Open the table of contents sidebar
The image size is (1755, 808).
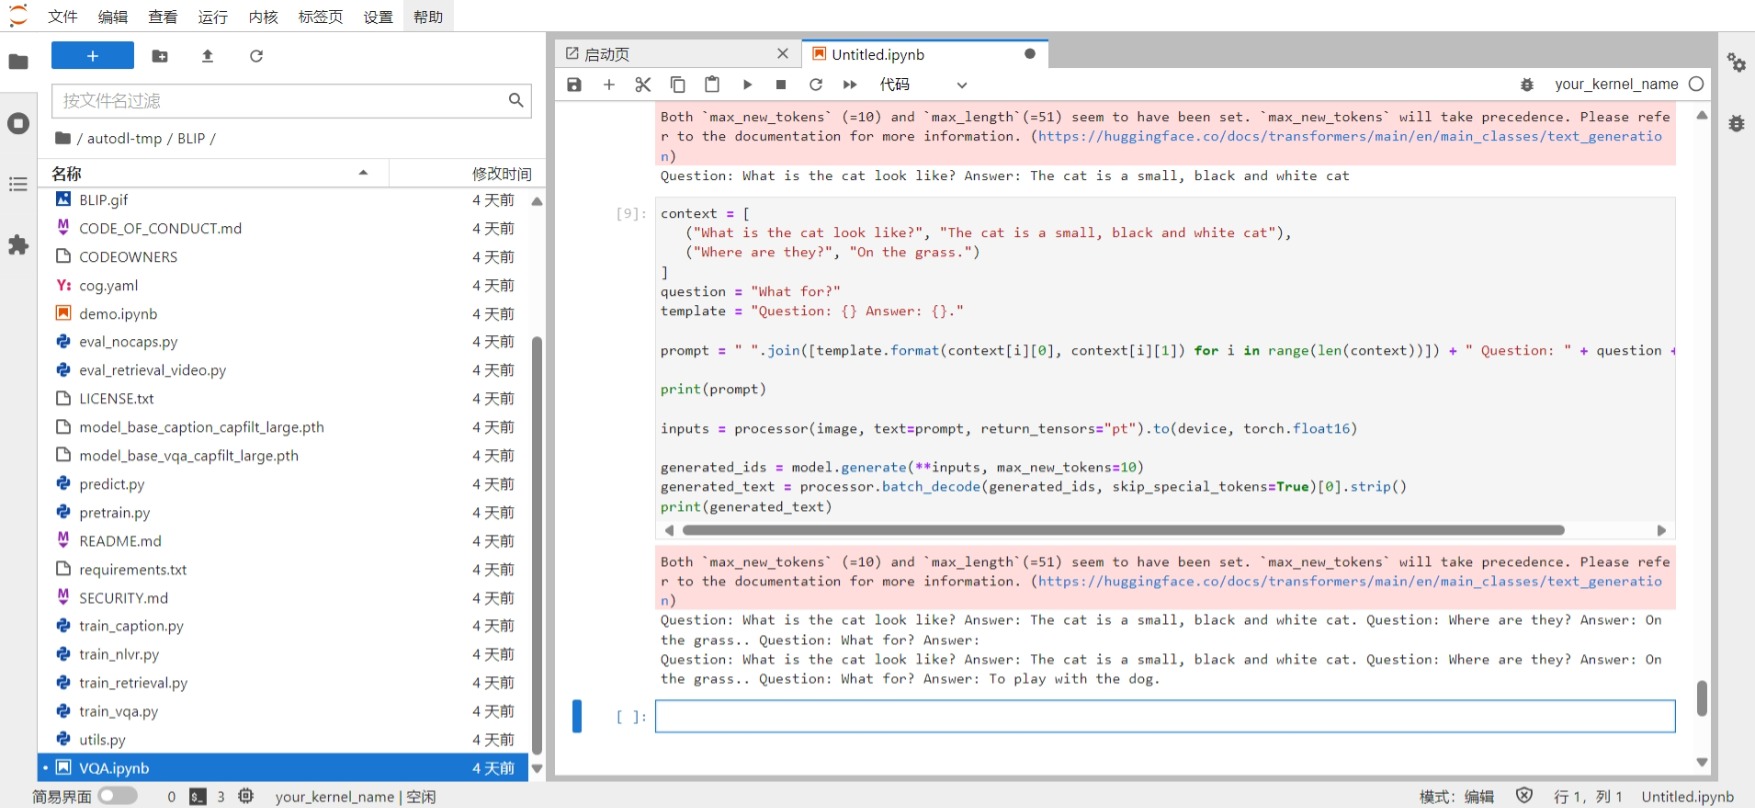click(18, 184)
